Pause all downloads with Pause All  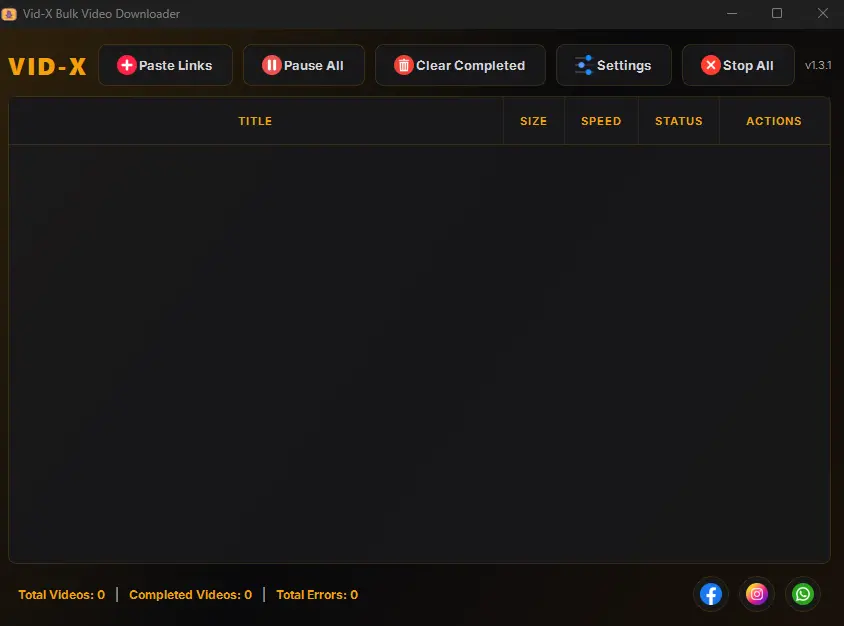pyautogui.click(x=304, y=65)
